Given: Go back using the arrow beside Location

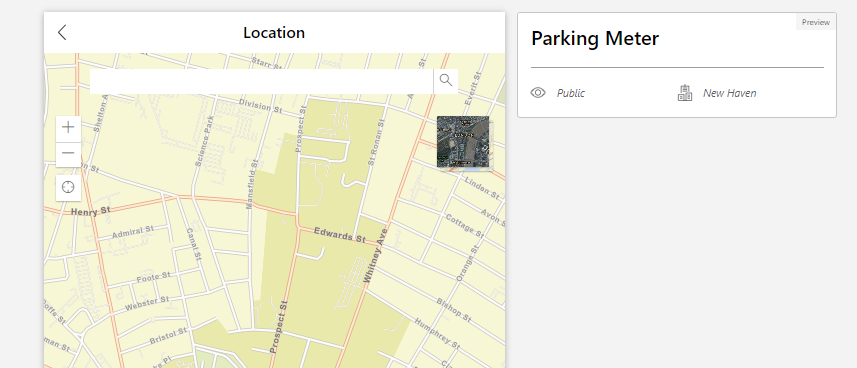Looking at the screenshot, I should pos(62,32).
